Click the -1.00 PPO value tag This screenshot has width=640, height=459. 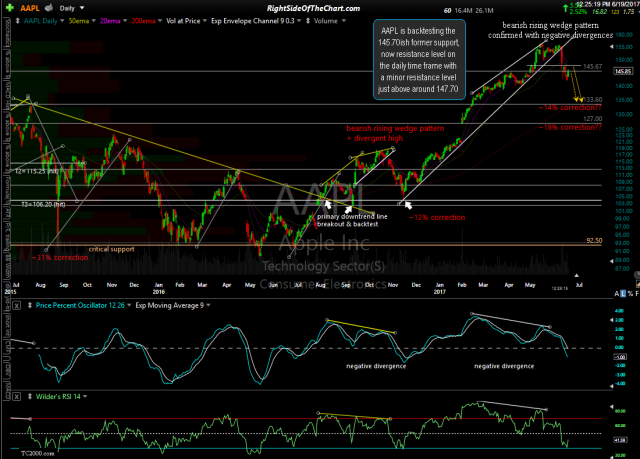620,357
